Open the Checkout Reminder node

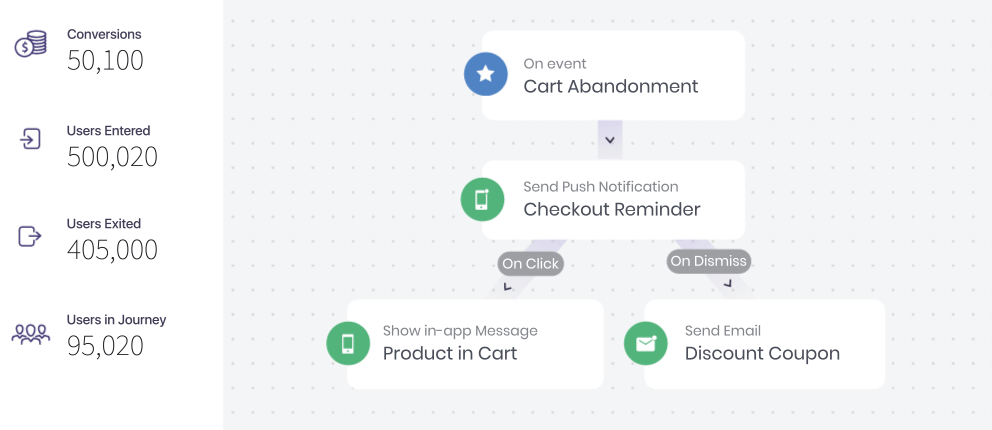coord(613,200)
